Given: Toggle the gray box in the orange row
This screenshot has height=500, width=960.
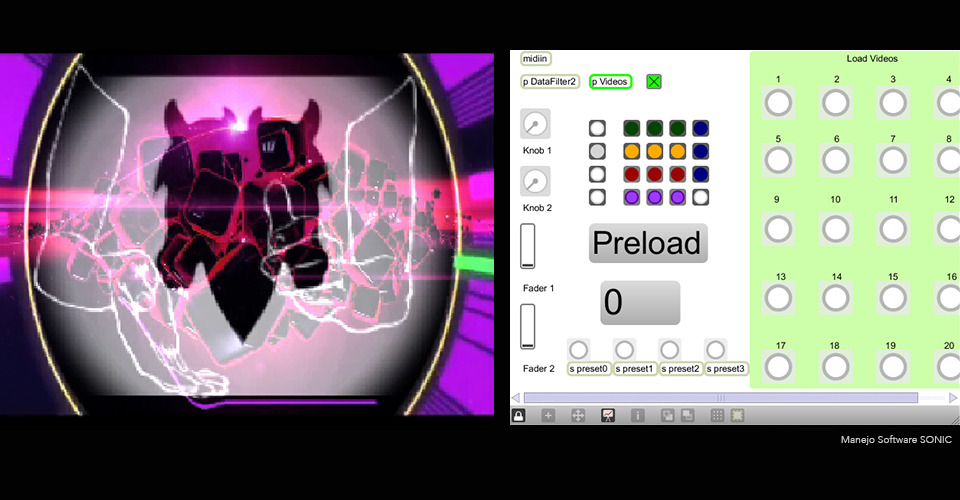Looking at the screenshot, I should [597, 151].
